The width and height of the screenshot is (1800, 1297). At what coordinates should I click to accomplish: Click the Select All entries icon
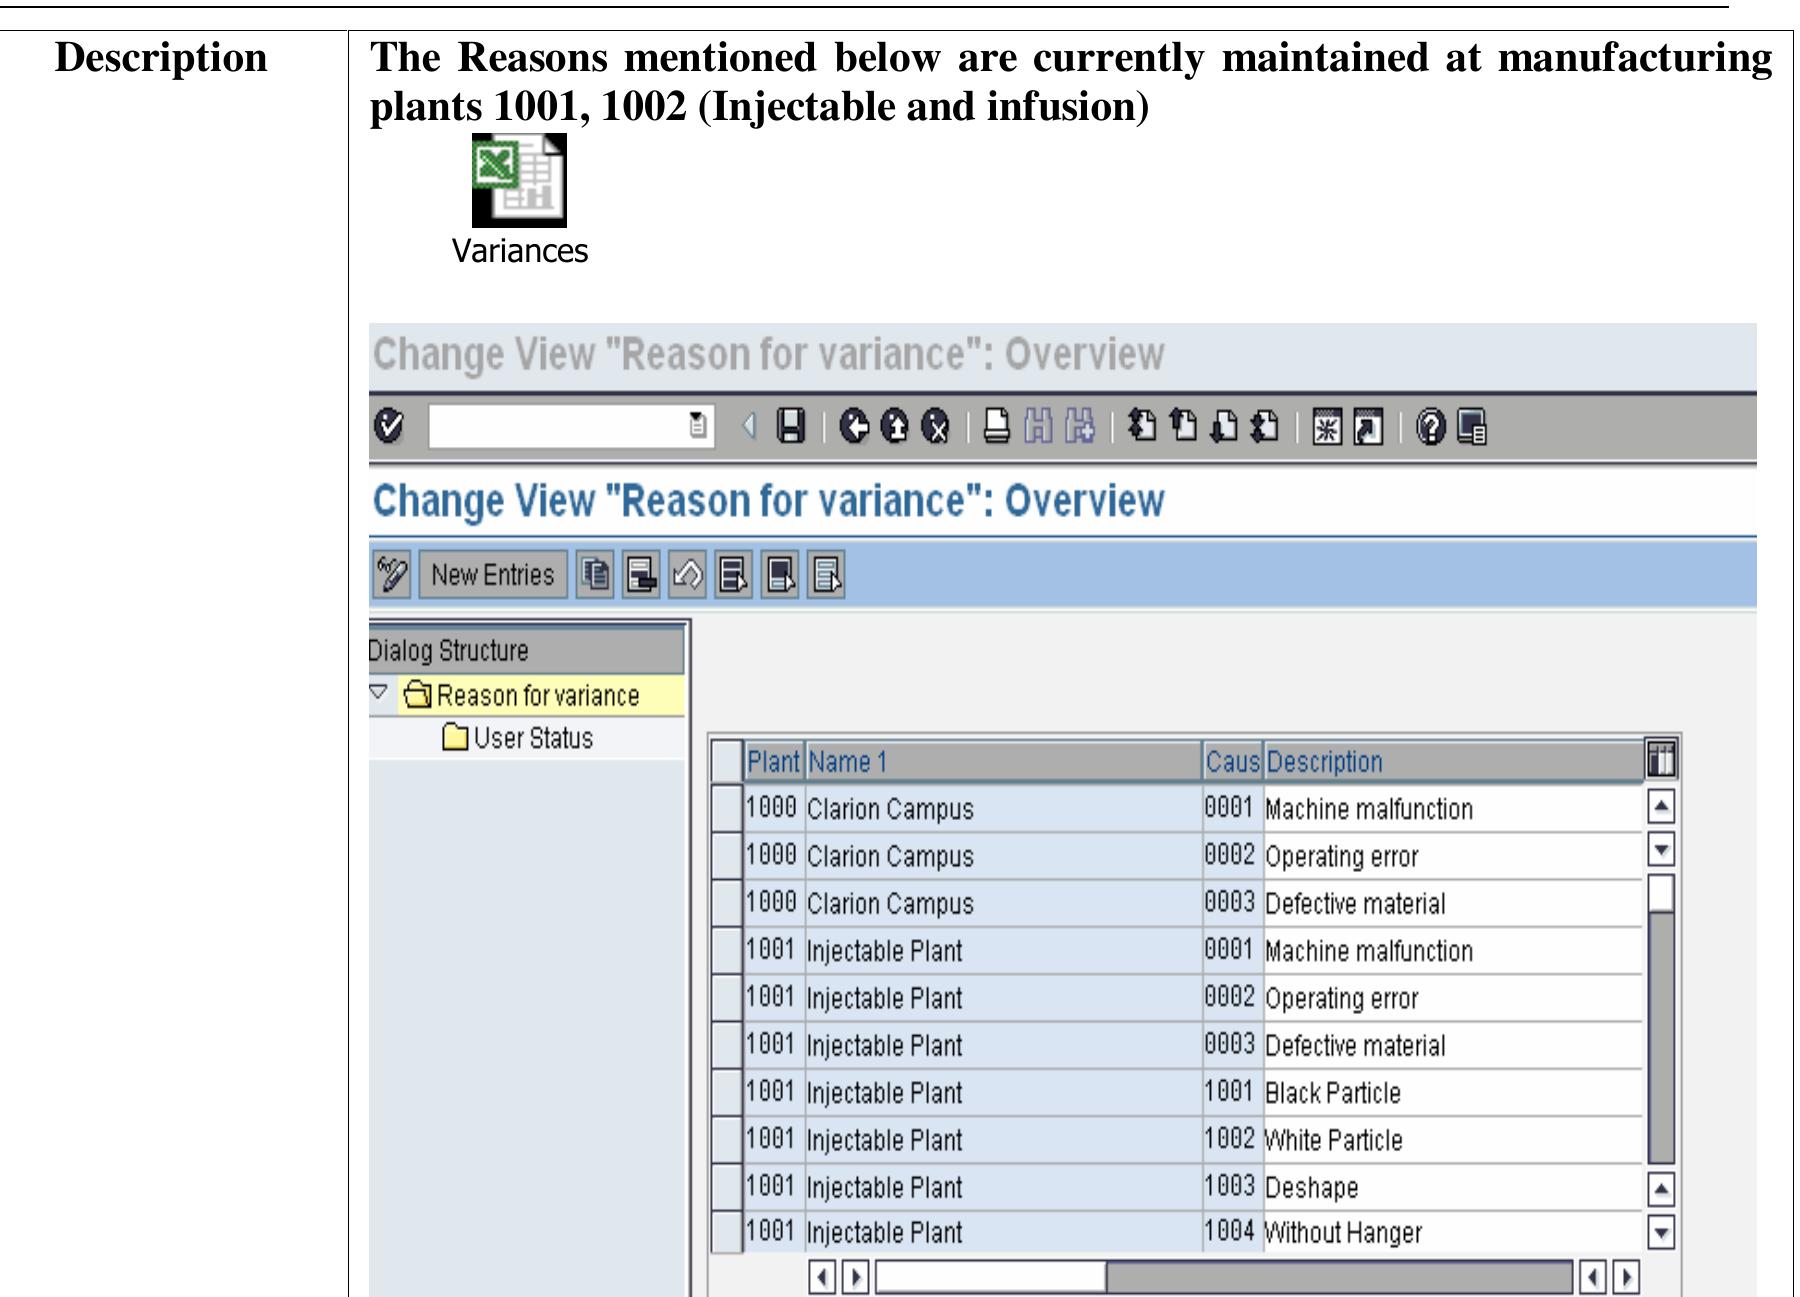pyautogui.click(x=733, y=575)
